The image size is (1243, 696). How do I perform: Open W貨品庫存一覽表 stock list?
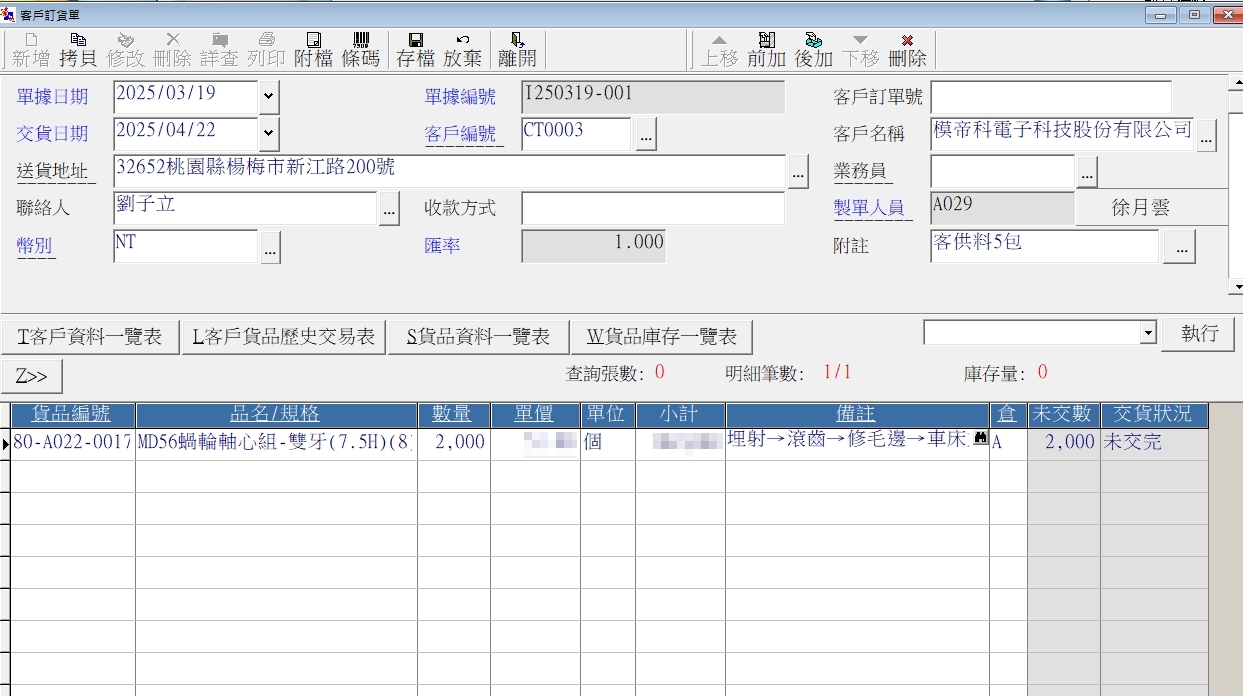coord(661,337)
